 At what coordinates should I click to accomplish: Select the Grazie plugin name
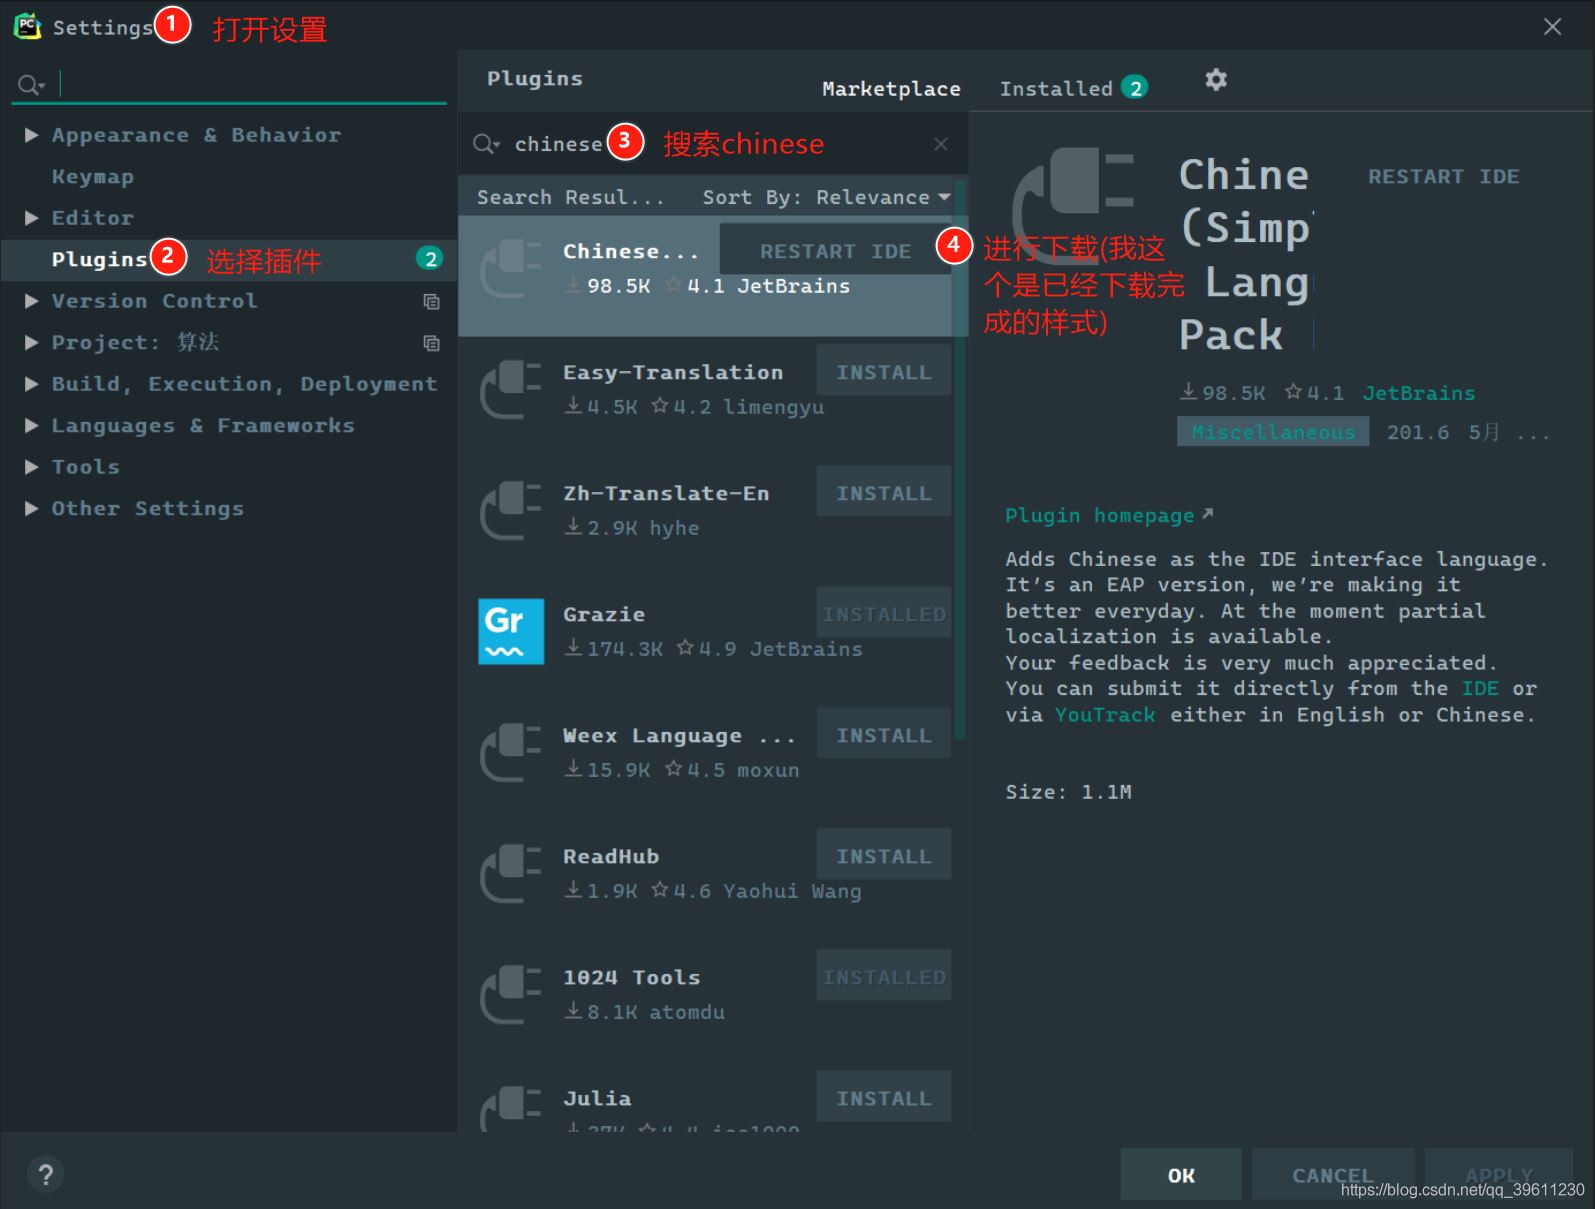click(x=604, y=614)
